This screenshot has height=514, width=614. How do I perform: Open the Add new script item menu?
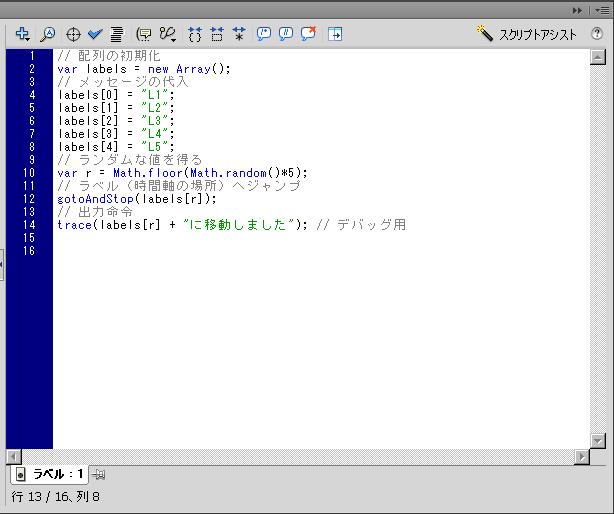(22, 34)
